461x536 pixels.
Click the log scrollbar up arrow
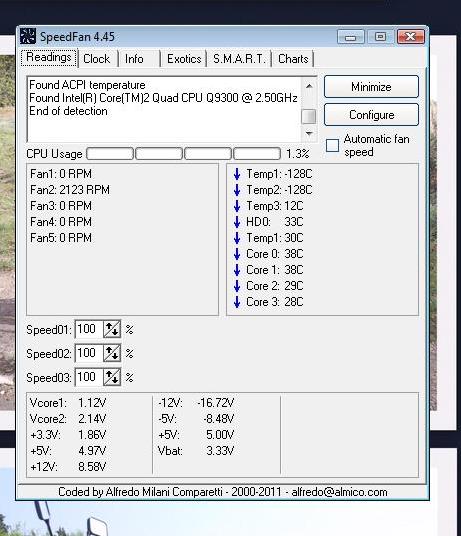click(309, 86)
